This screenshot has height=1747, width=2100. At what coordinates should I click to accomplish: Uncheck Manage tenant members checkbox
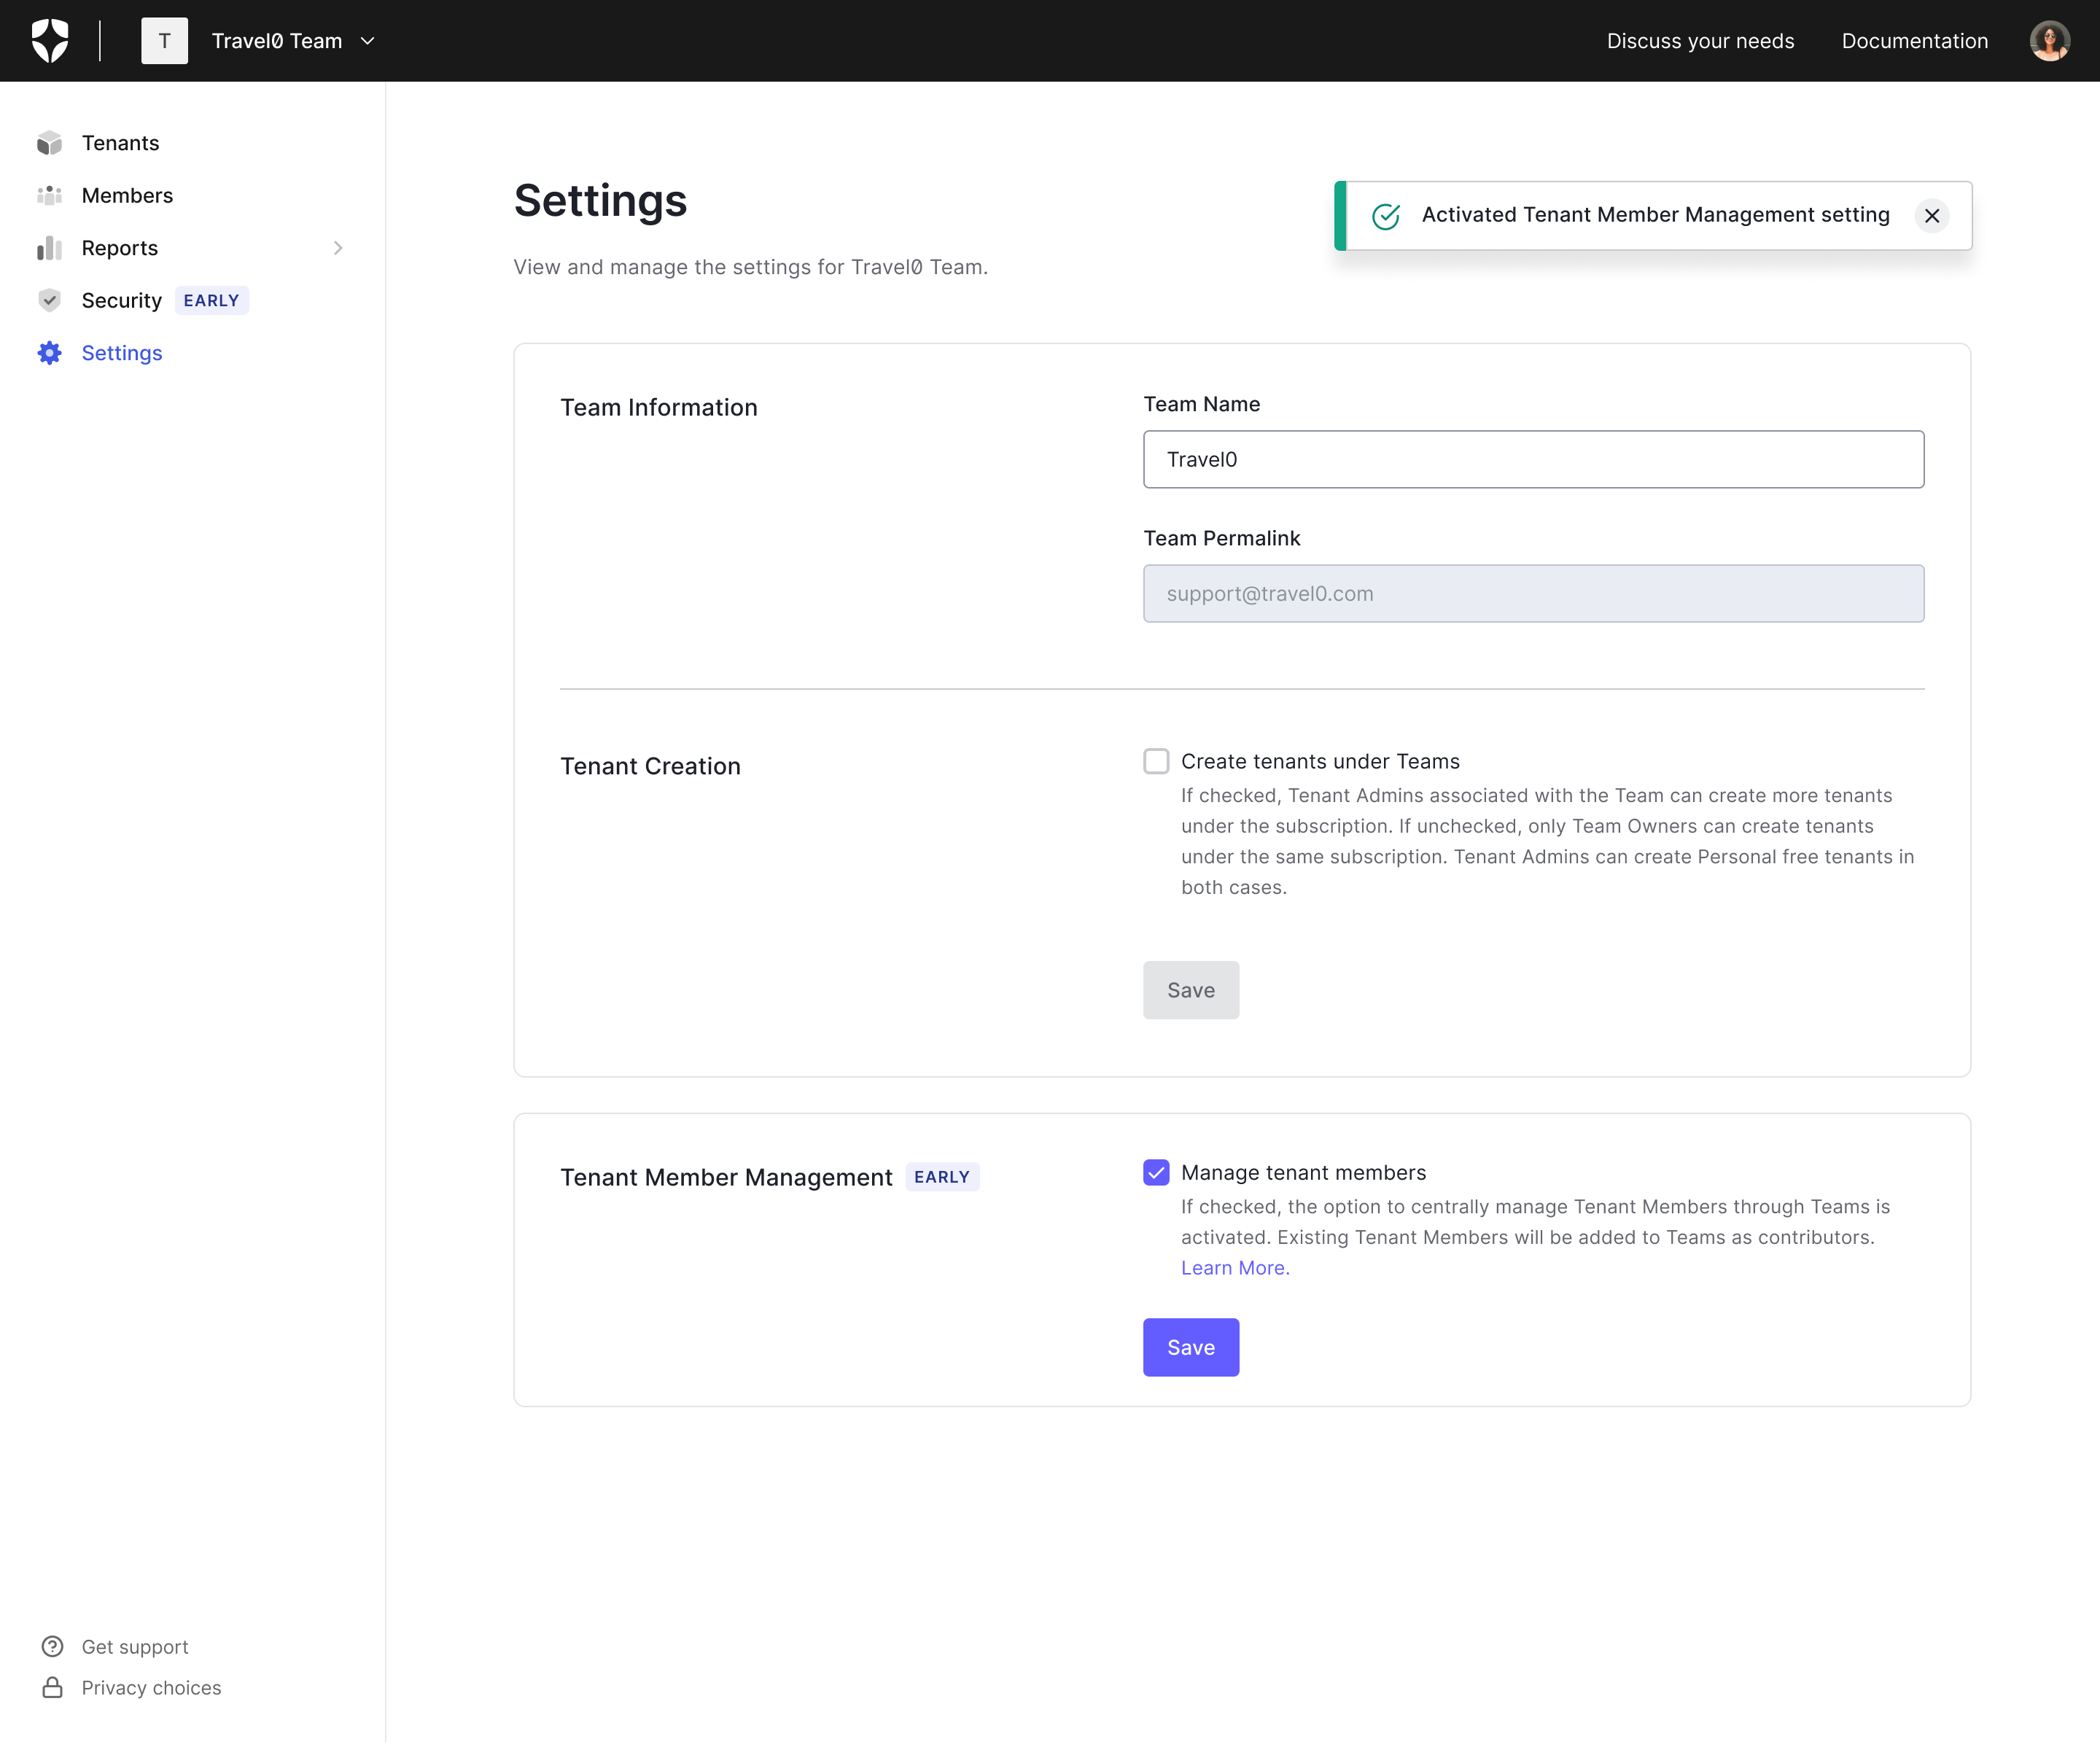coord(1156,1173)
